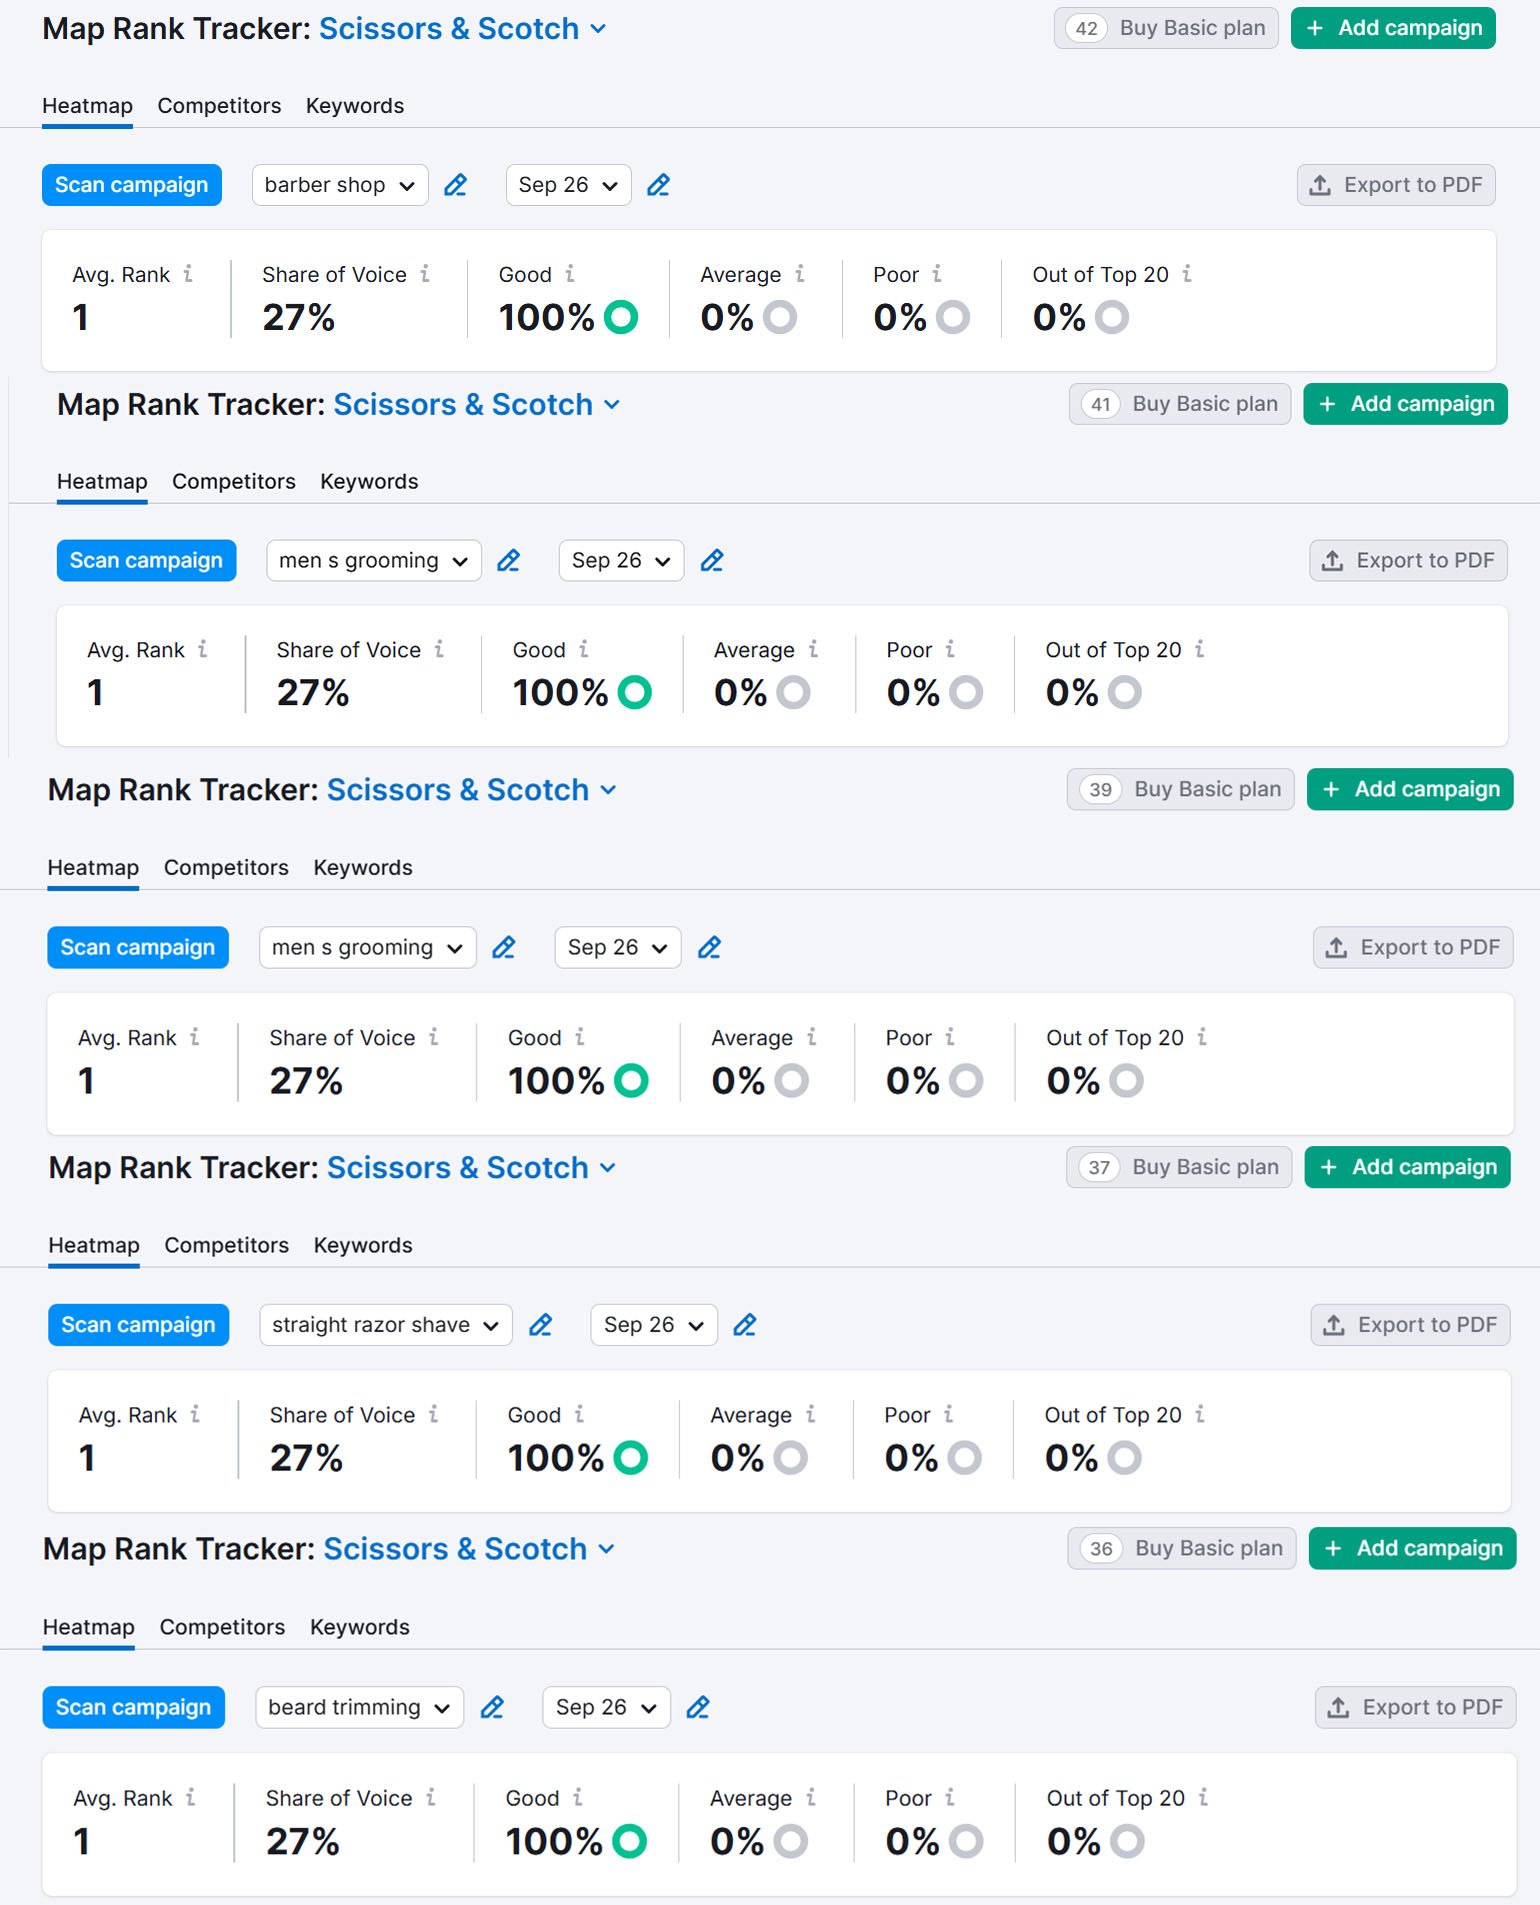1540x1905 pixels.
Task: Click the Share of Voice info icon in barber shop panel
Action: tap(425, 274)
